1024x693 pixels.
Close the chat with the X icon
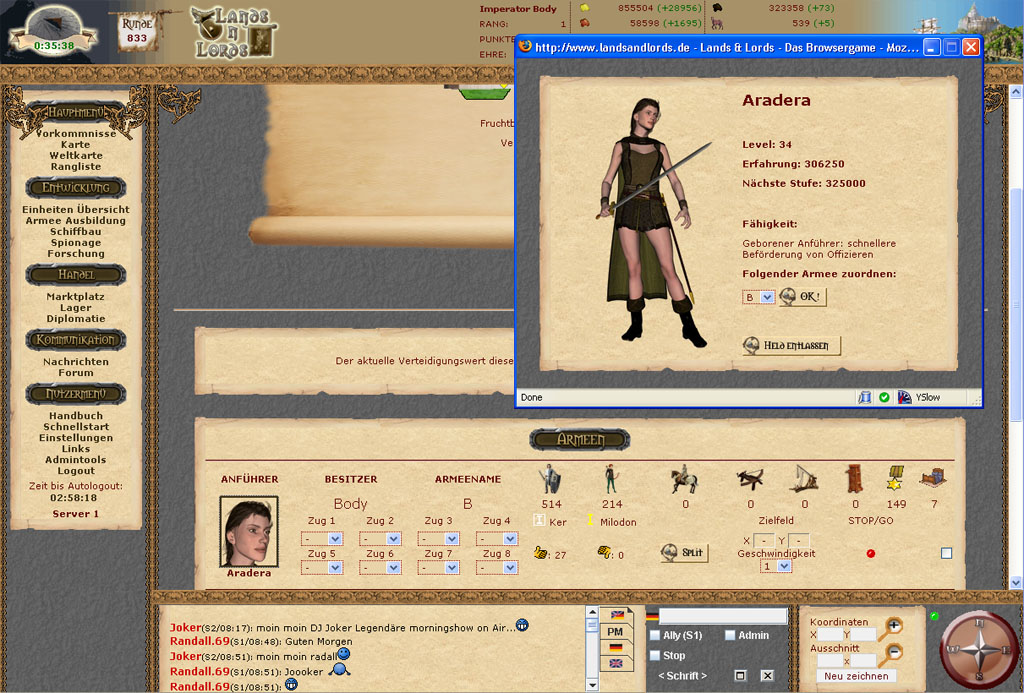767,675
